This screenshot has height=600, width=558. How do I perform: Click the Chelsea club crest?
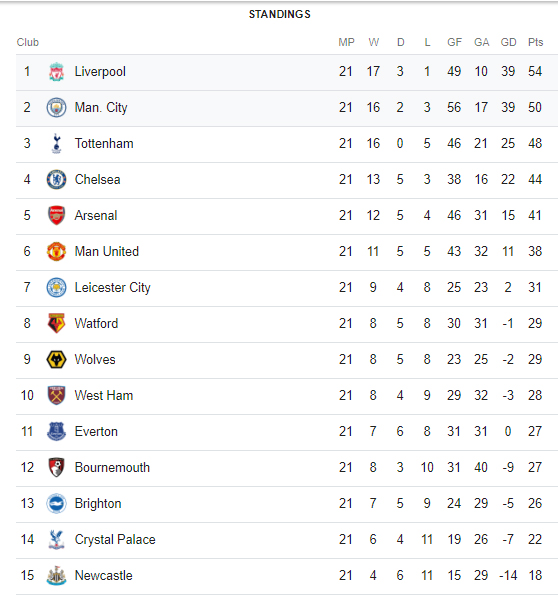tap(56, 179)
